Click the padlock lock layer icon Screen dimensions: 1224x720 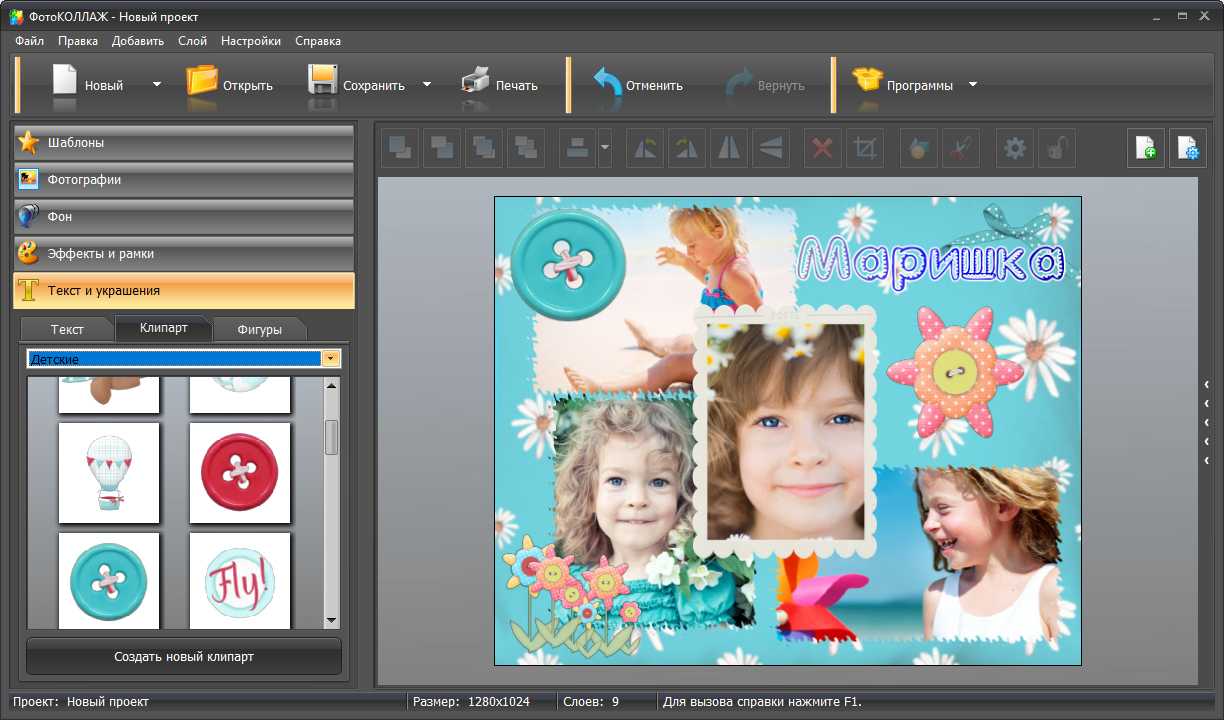(x=1056, y=149)
